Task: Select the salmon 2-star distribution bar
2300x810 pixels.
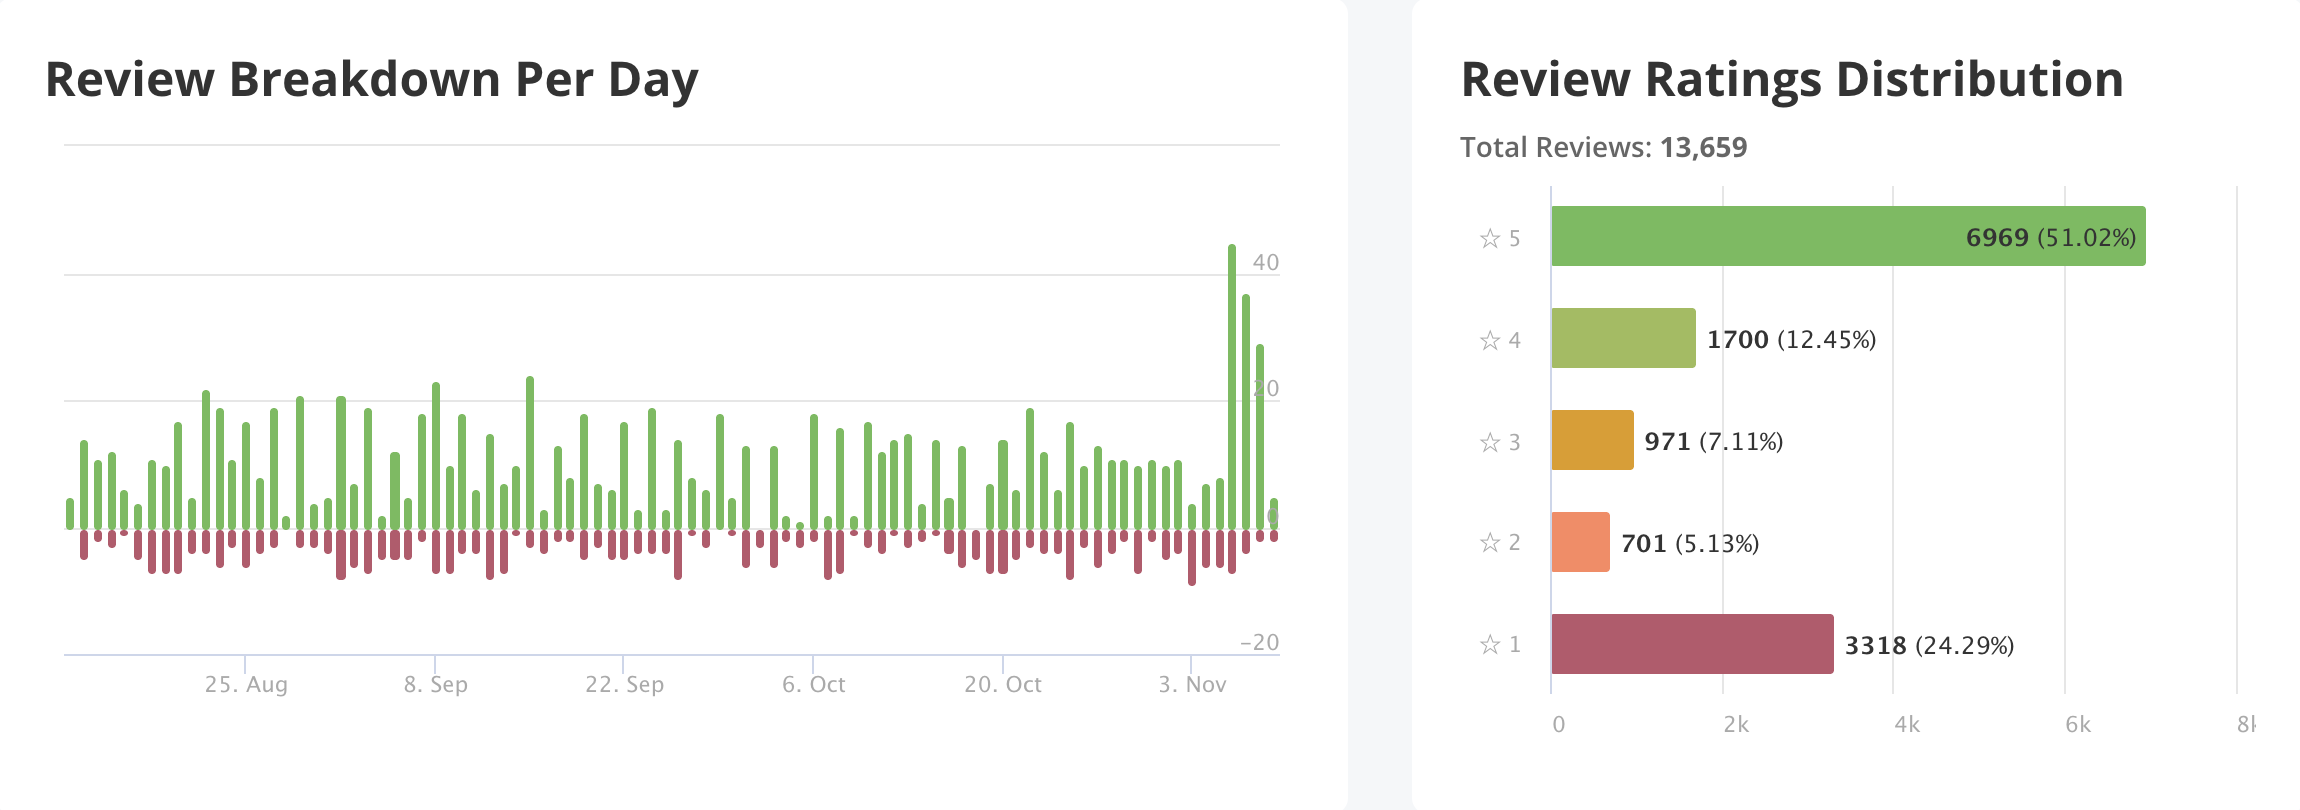Action: coord(1580,542)
